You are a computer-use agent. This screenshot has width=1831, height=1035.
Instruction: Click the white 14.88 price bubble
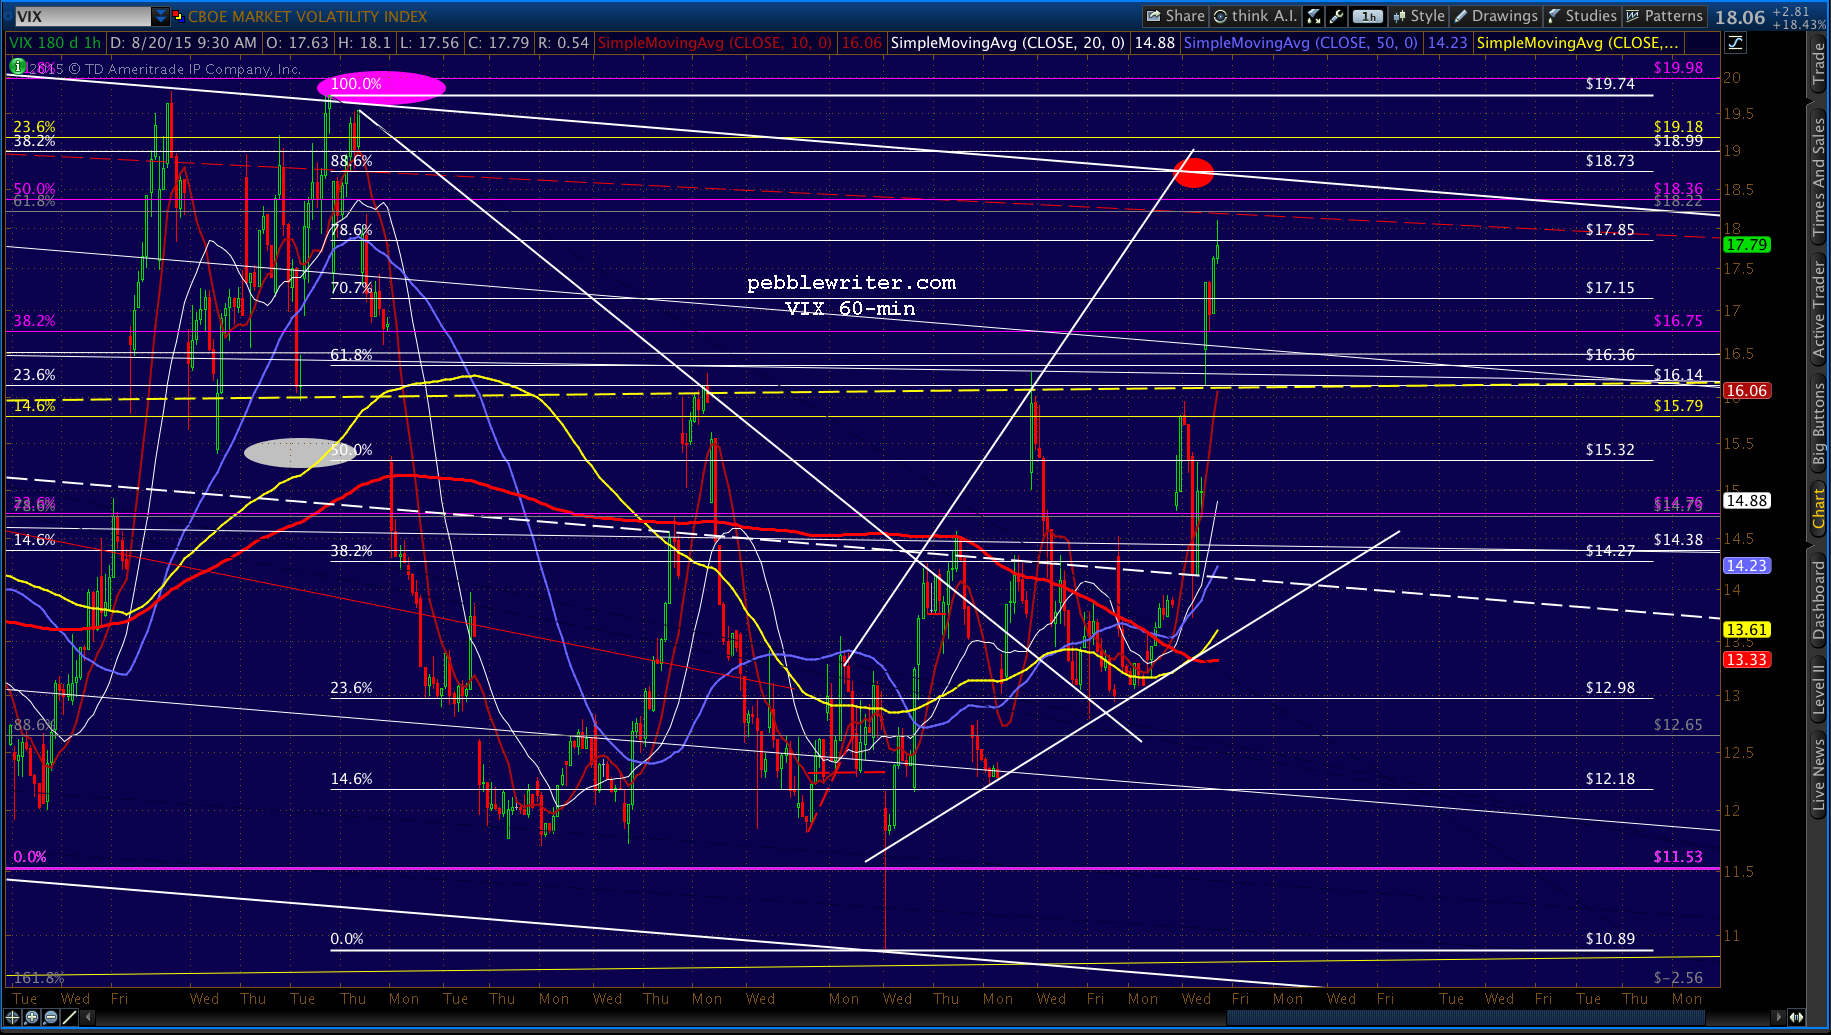[x=1746, y=501]
